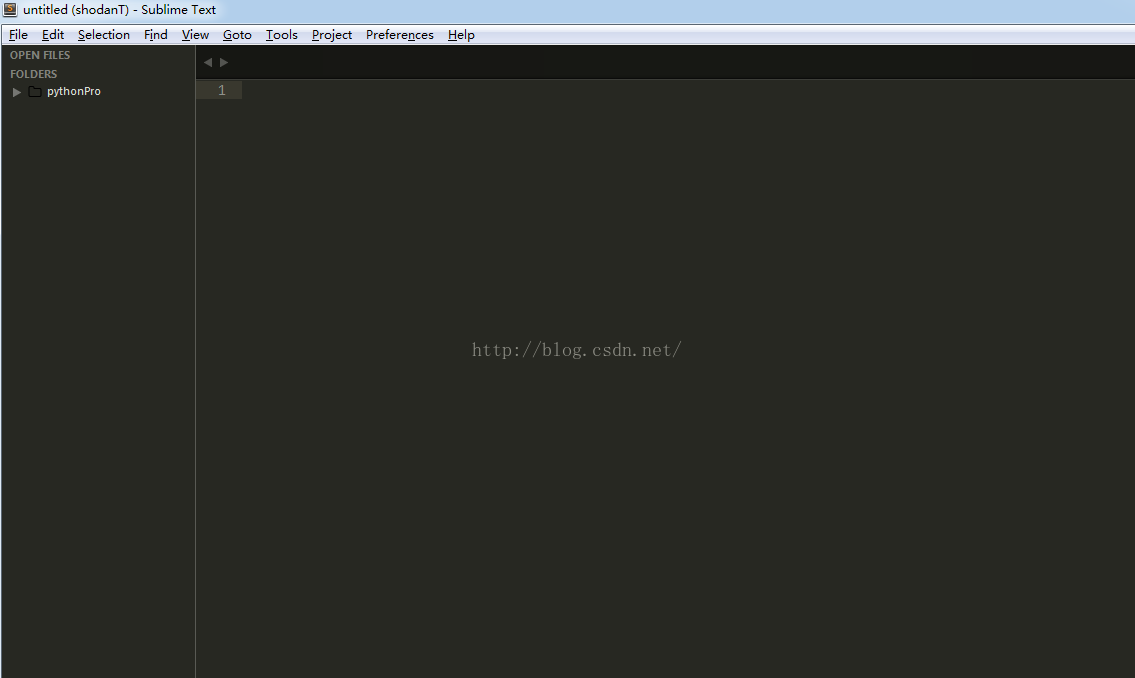Open the File menu
The height and width of the screenshot is (678, 1135).
18,35
